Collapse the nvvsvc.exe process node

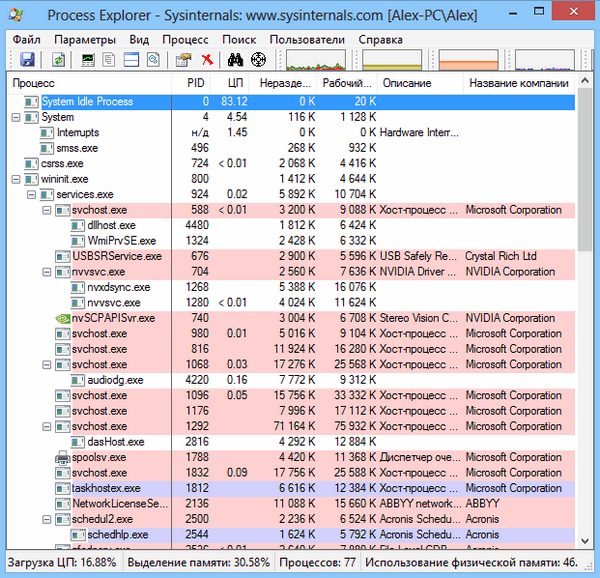[46, 272]
